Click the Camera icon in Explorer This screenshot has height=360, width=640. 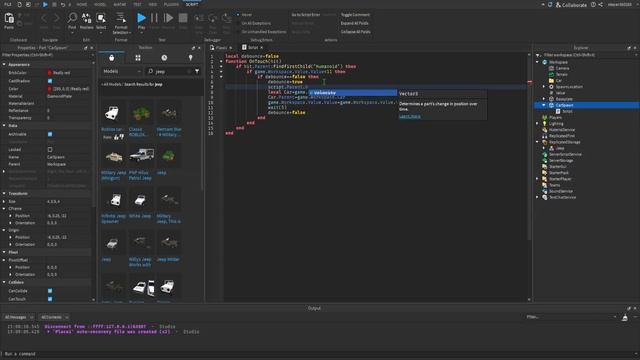pyautogui.click(x=551, y=68)
